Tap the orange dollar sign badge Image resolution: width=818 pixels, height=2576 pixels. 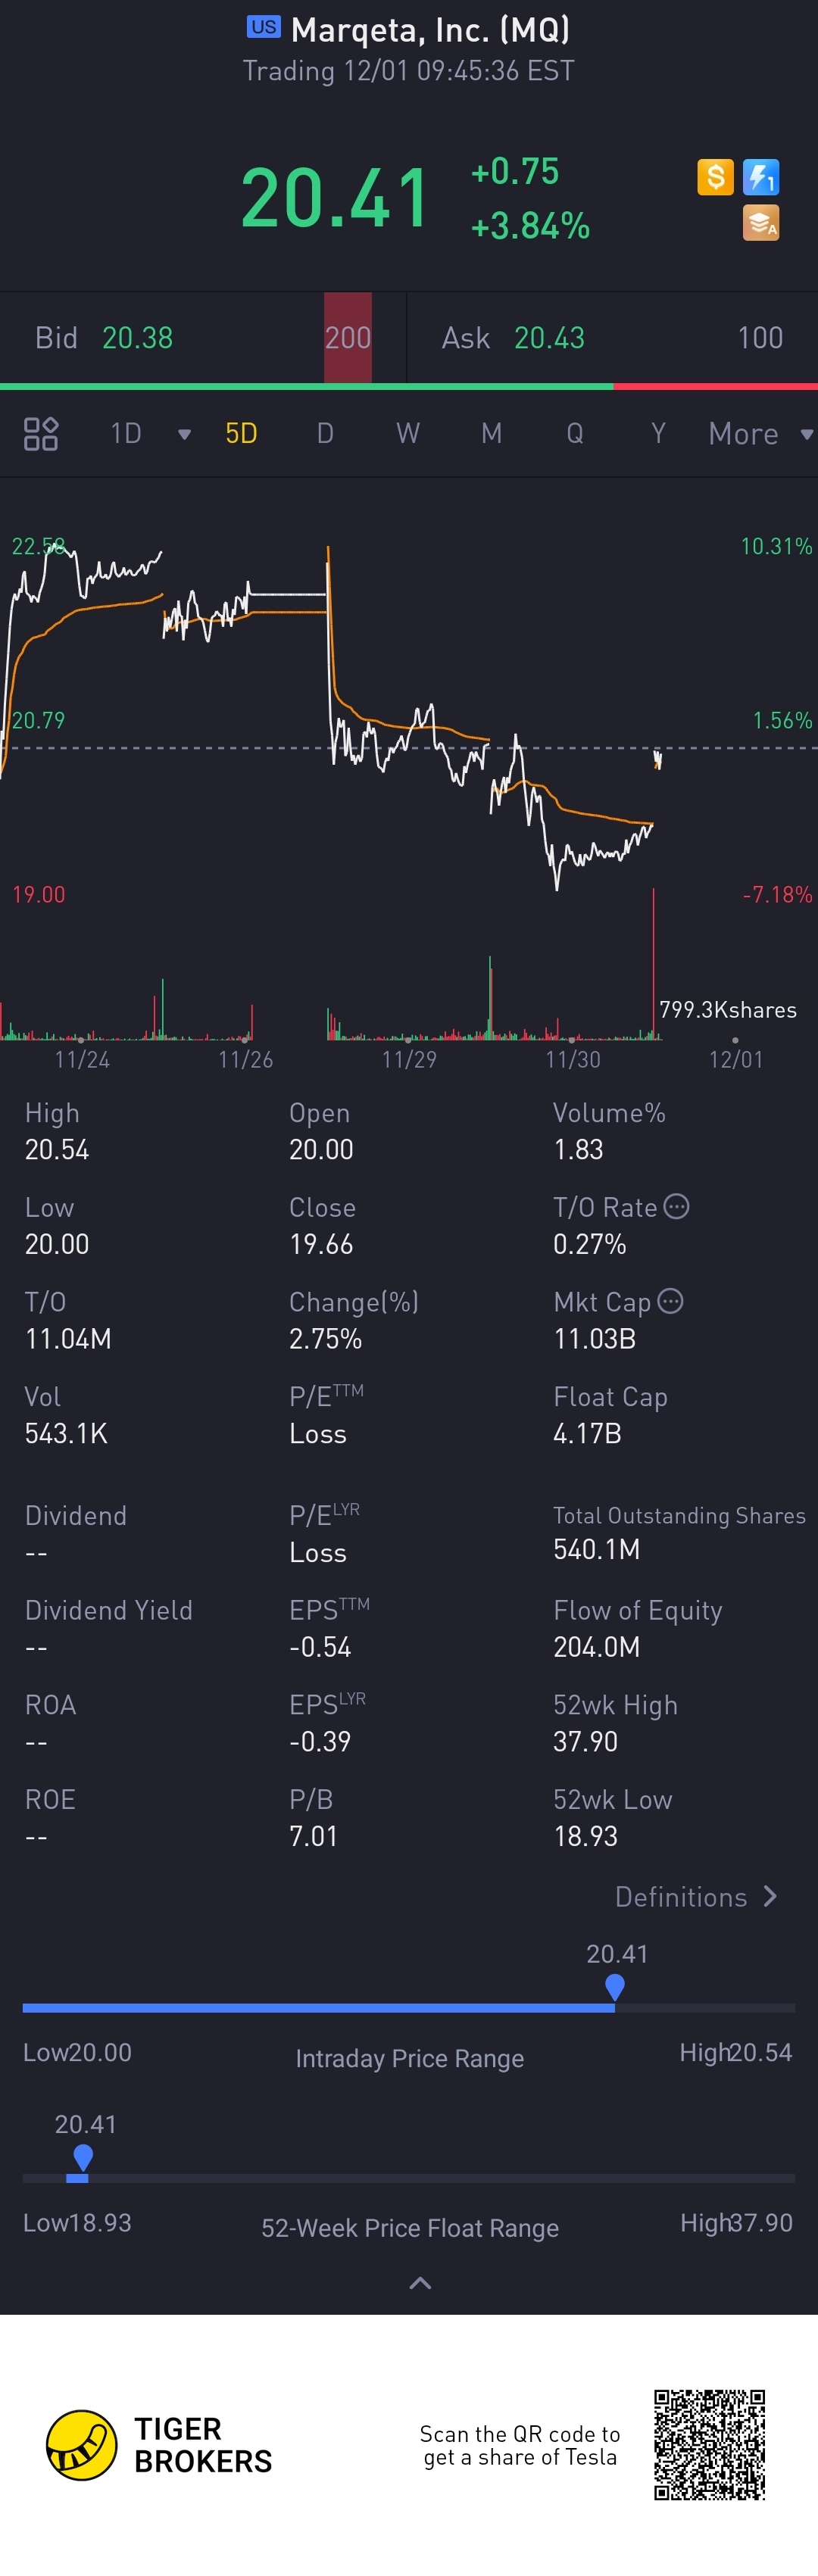point(715,177)
